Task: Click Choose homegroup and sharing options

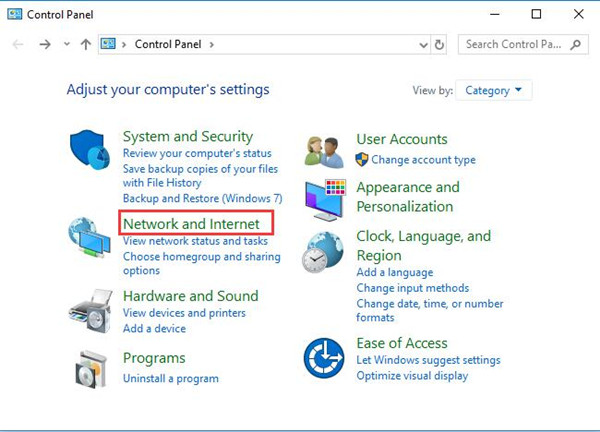Action: pyautogui.click(x=202, y=263)
